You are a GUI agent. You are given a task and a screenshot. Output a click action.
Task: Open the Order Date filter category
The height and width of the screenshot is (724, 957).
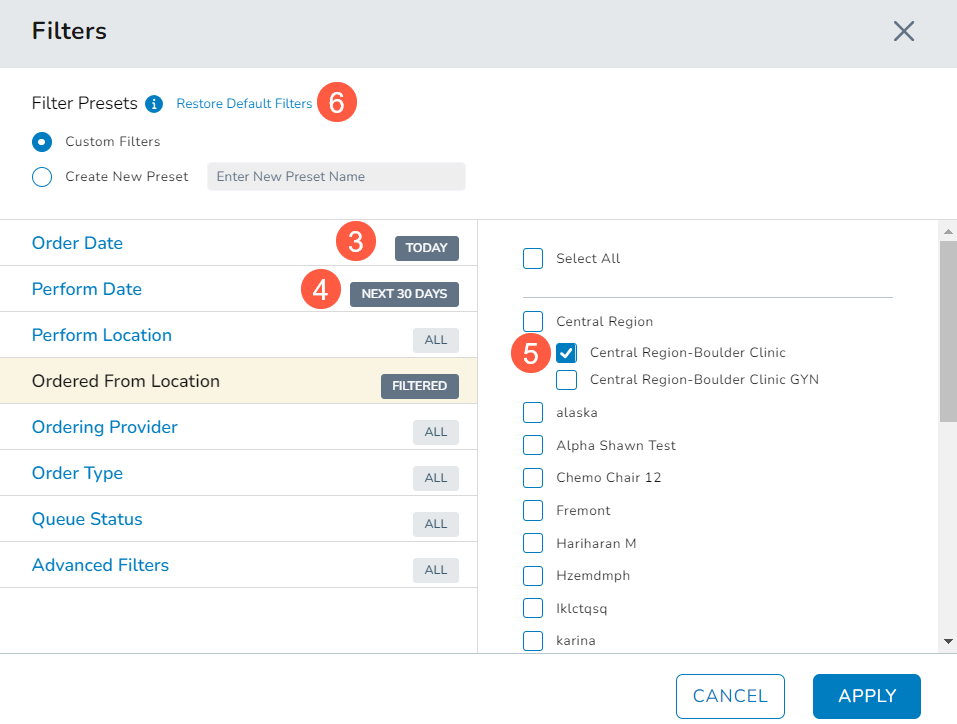78,243
